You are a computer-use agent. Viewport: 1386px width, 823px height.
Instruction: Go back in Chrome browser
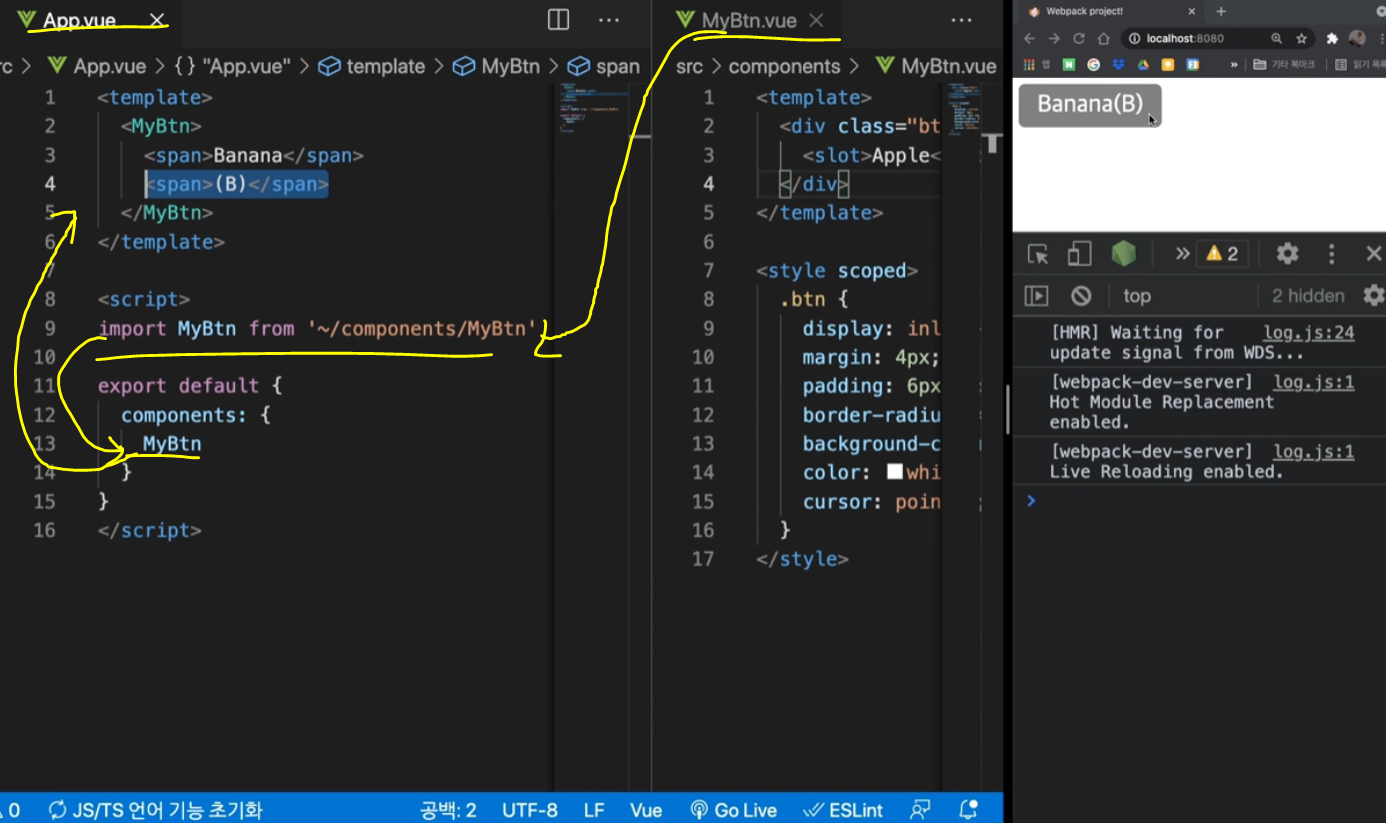pos(1029,38)
